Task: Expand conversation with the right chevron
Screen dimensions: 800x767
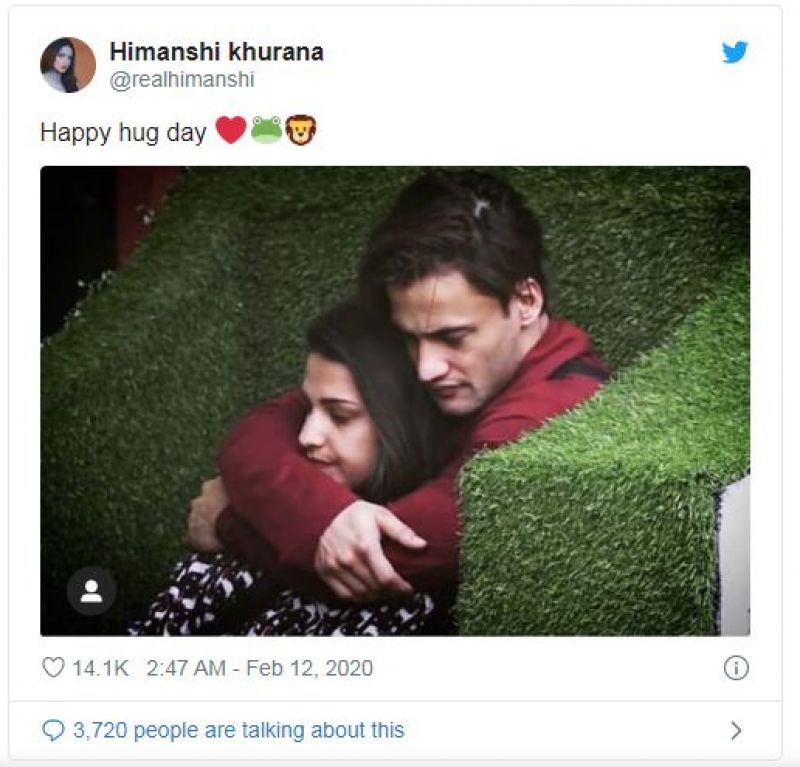Action: pos(736,730)
